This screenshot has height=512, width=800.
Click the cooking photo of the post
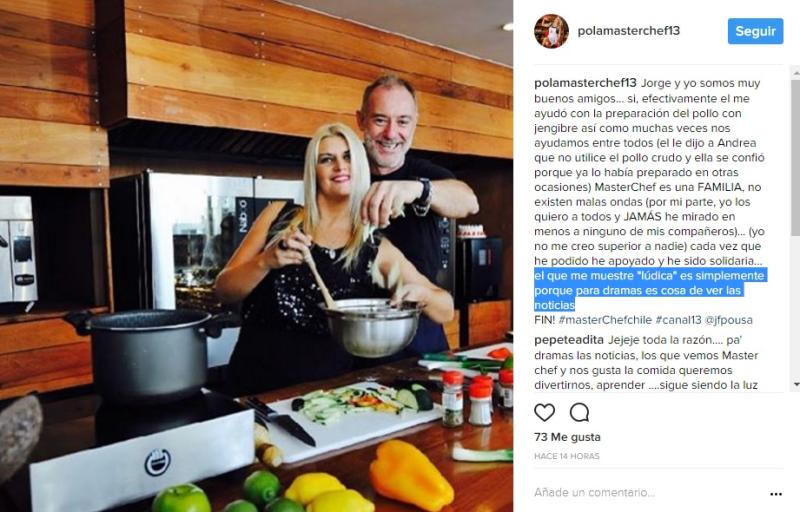(257, 256)
